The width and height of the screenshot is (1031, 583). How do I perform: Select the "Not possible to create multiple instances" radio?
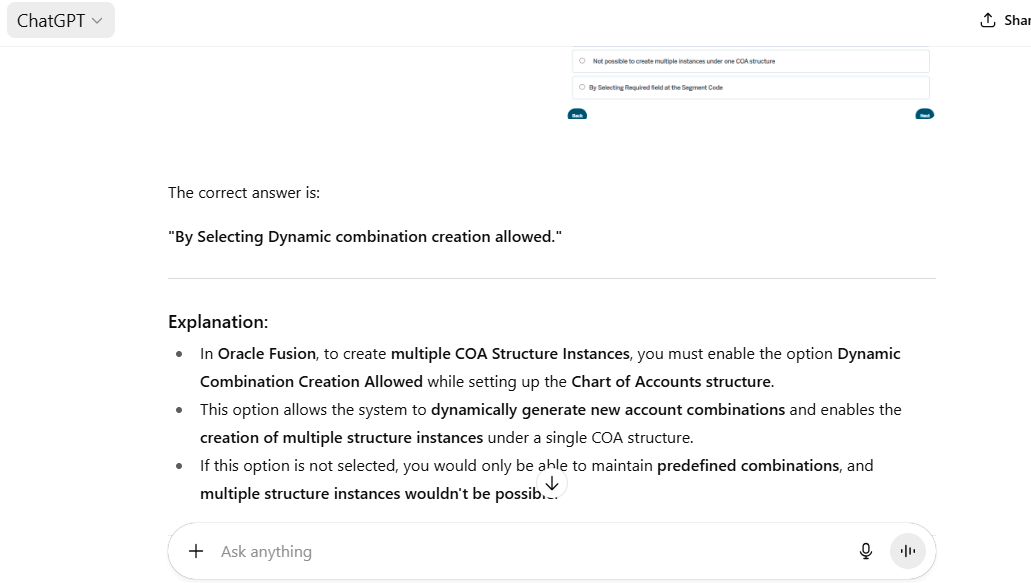(582, 61)
